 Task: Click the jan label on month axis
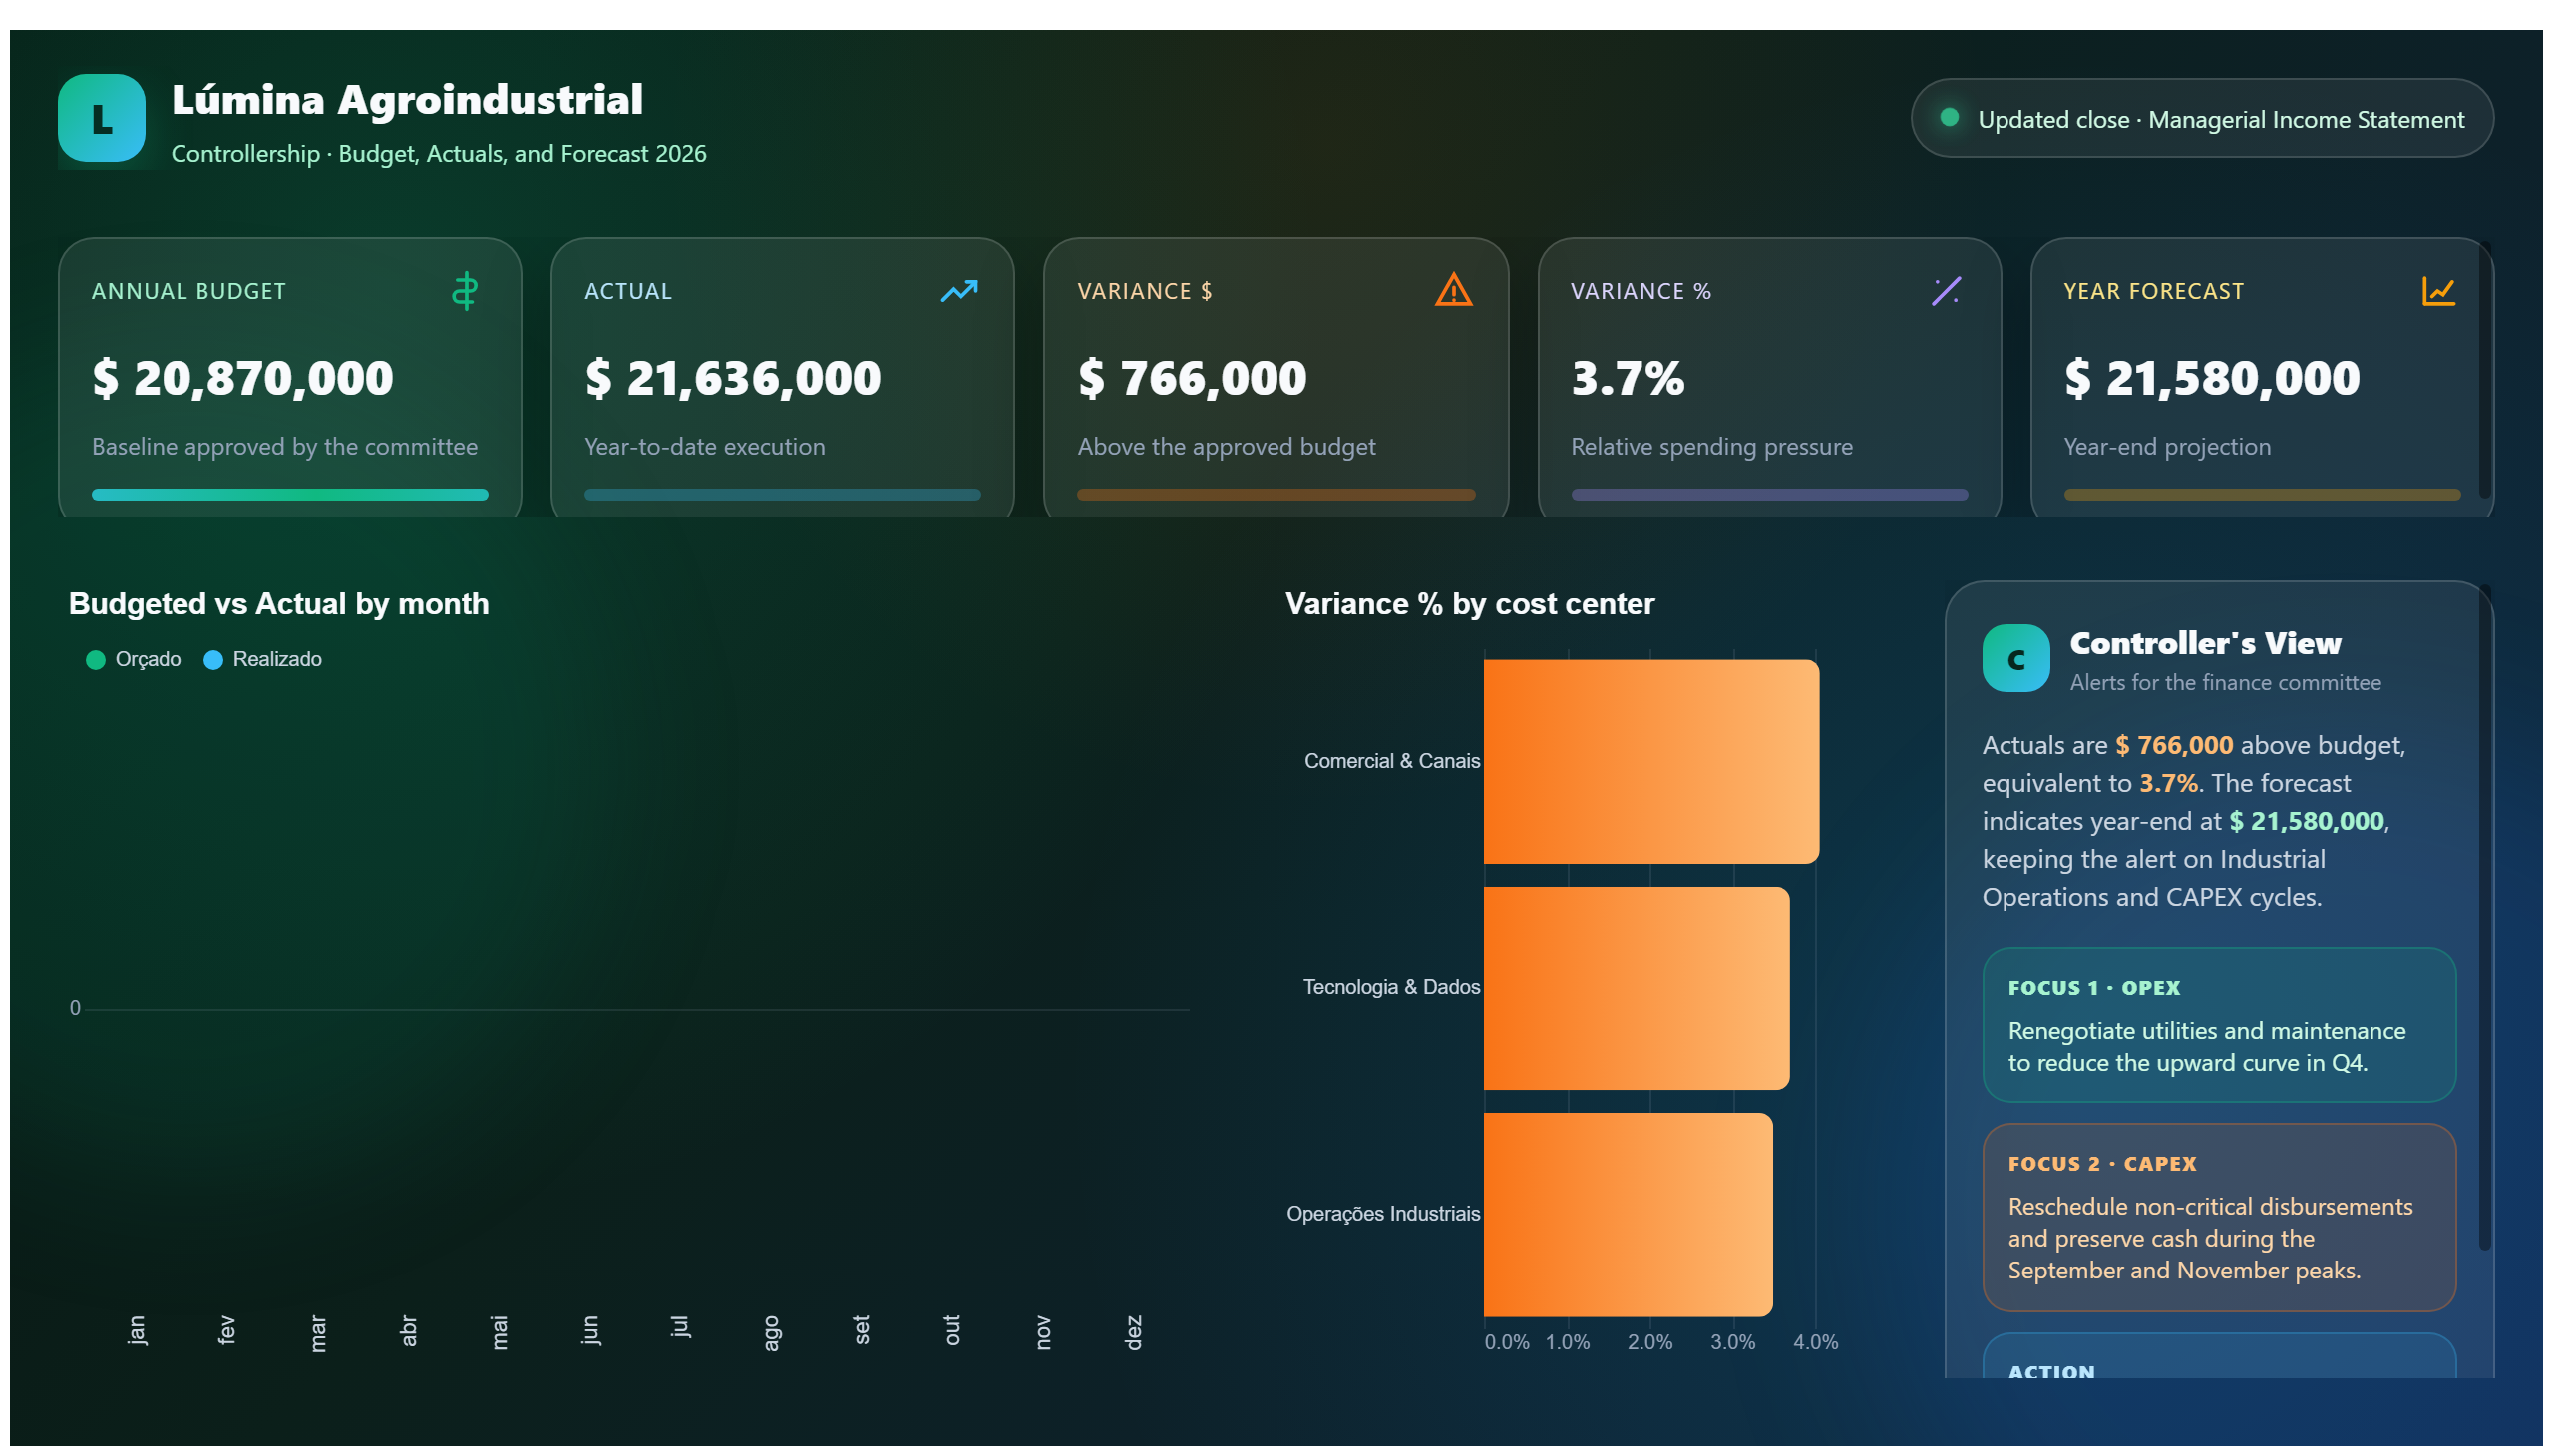click(137, 1330)
